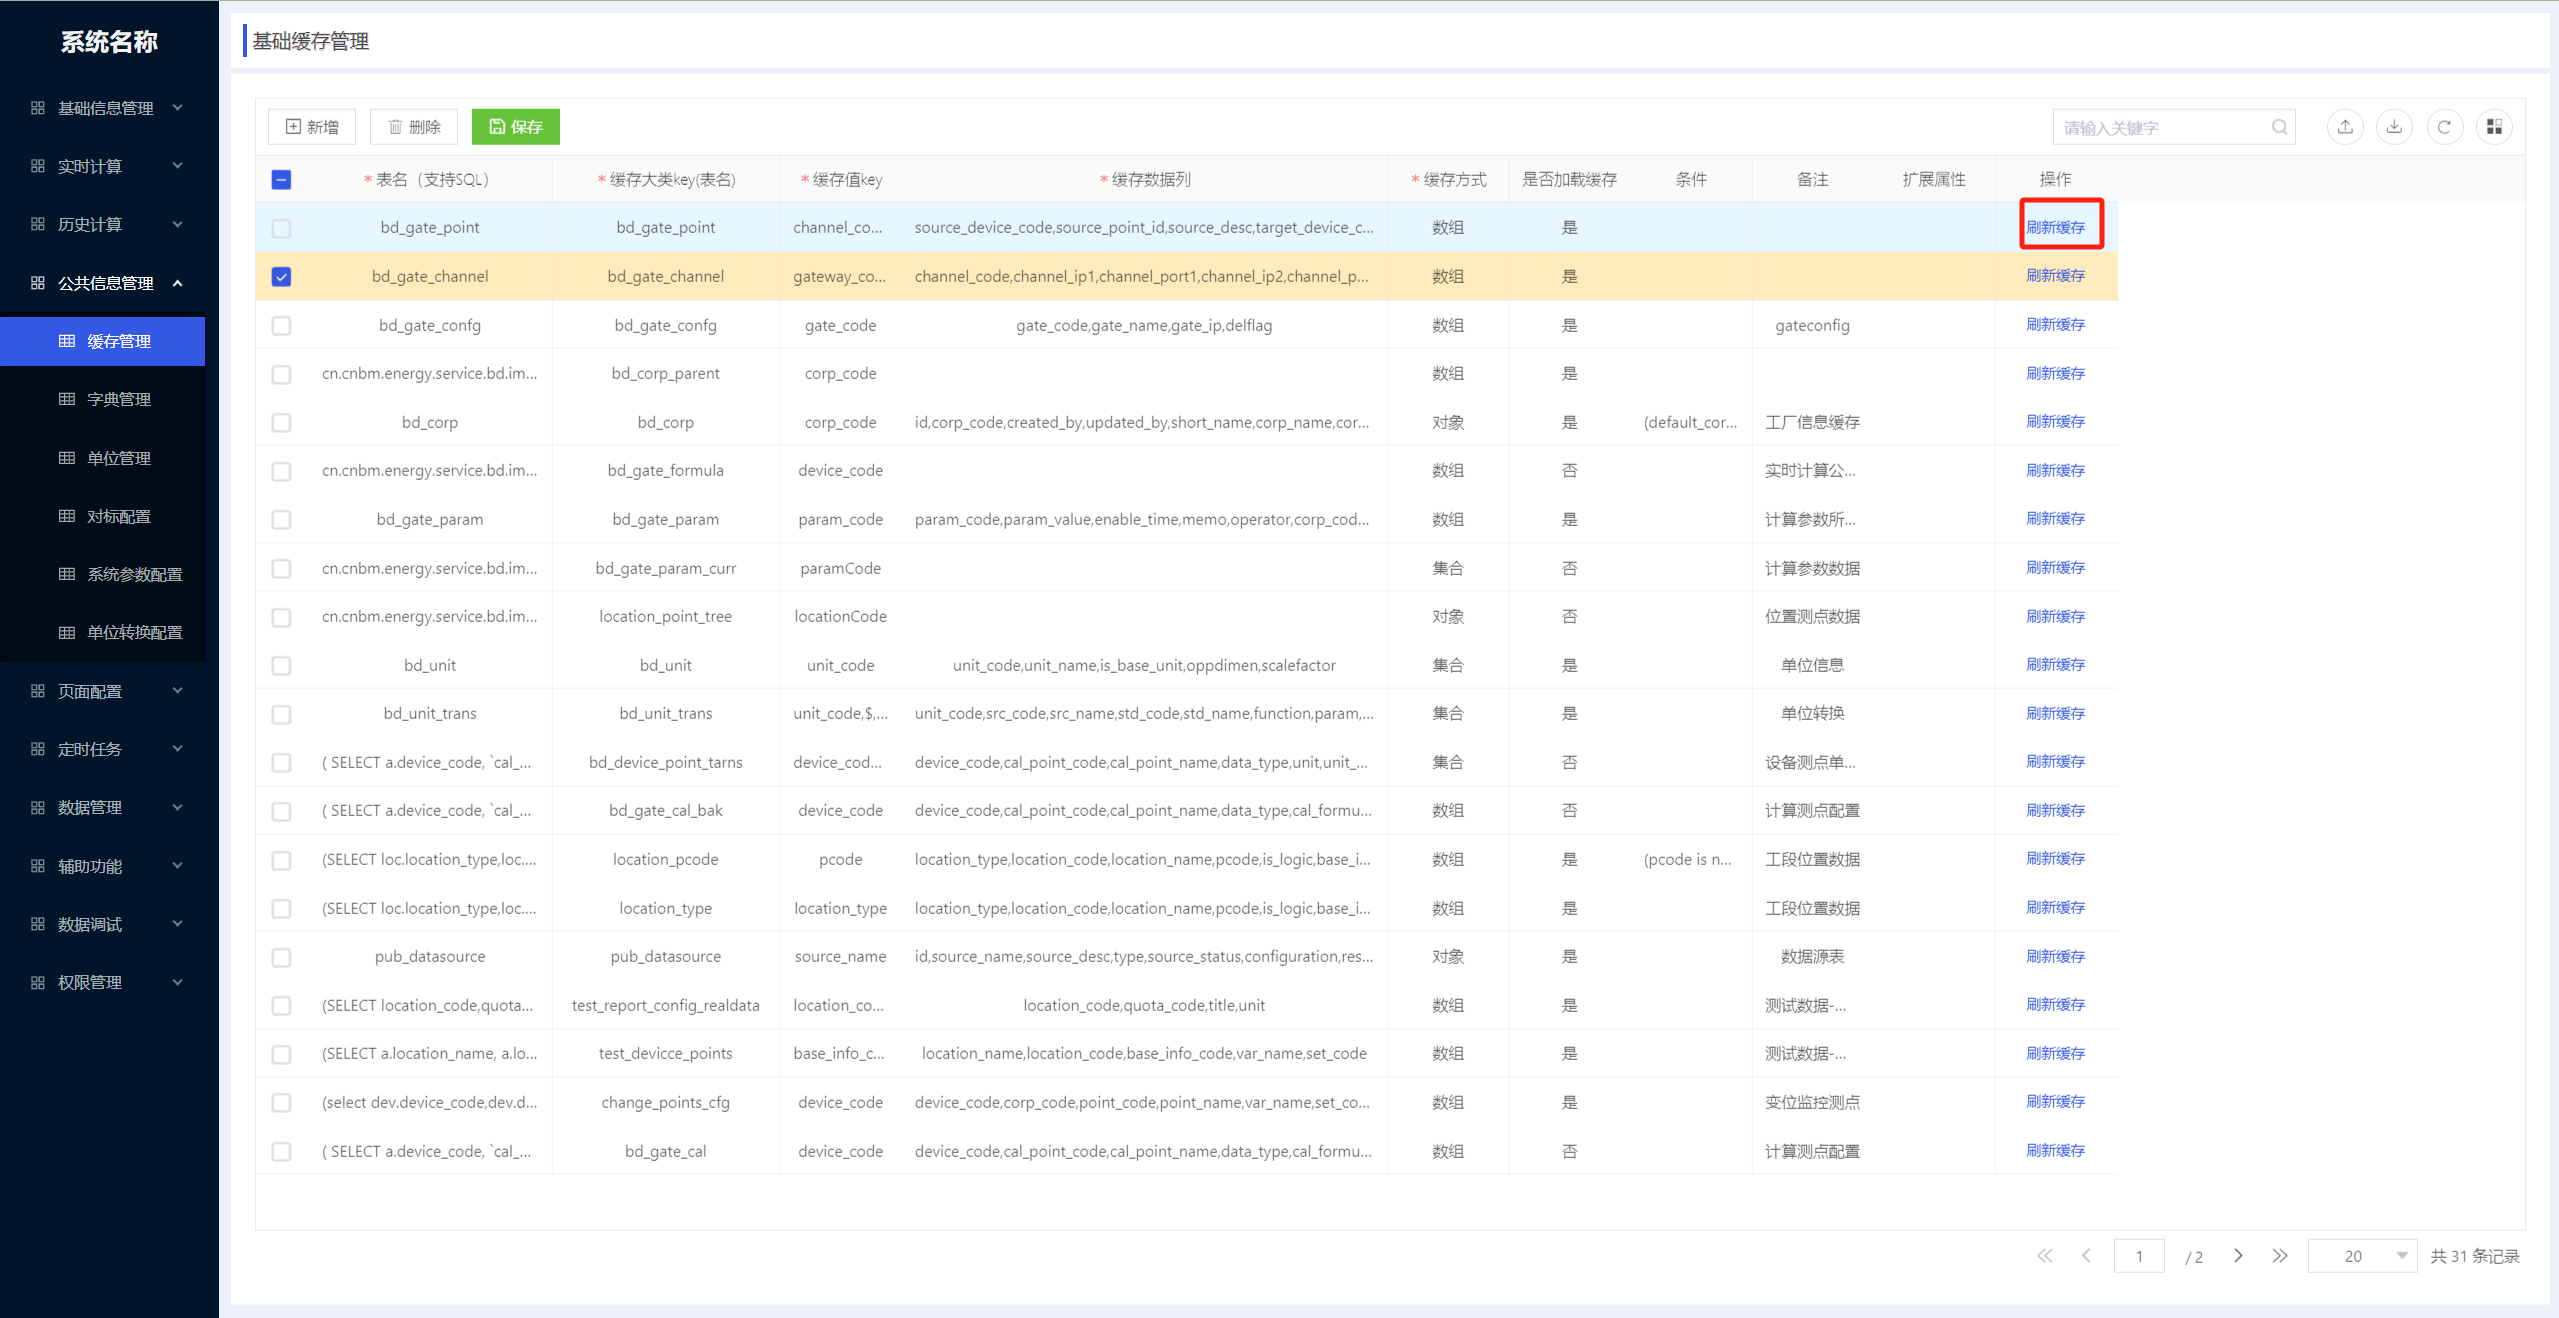Click the 新增 button
The width and height of the screenshot is (2559, 1318).
(x=312, y=127)
